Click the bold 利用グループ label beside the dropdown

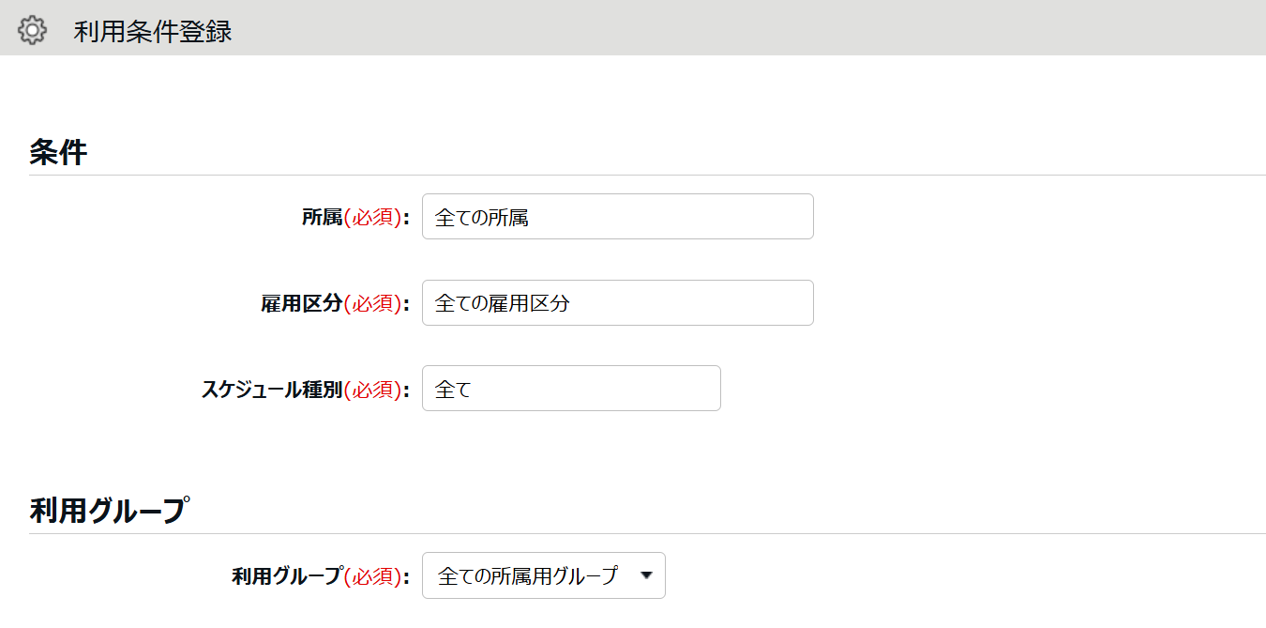(288, 576)
